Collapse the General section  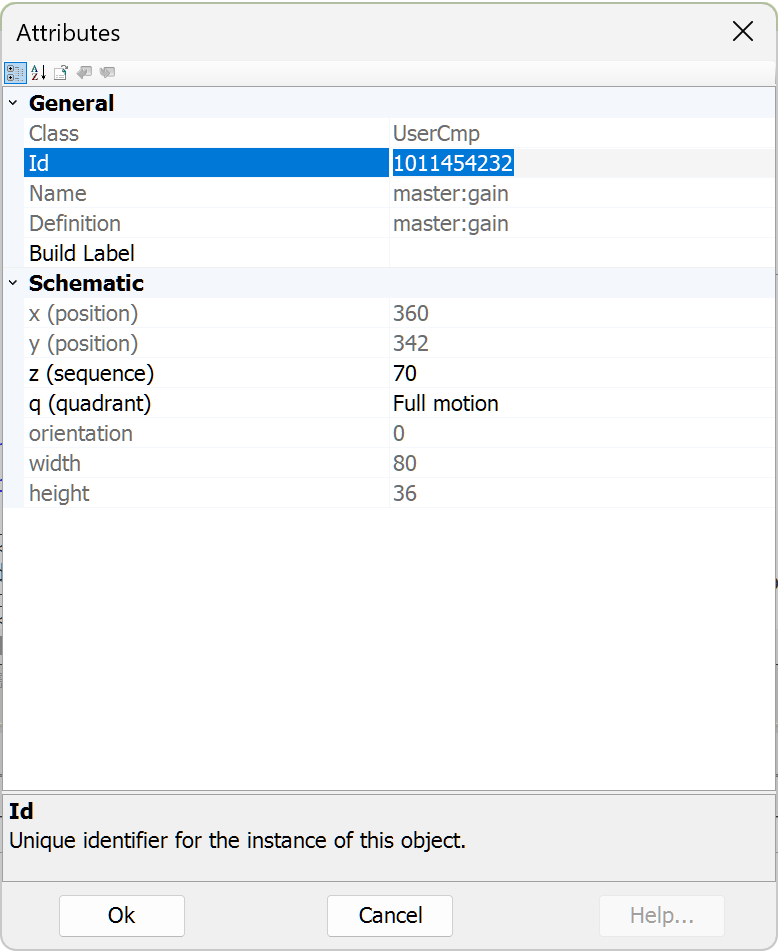click(x=13, y=103)
